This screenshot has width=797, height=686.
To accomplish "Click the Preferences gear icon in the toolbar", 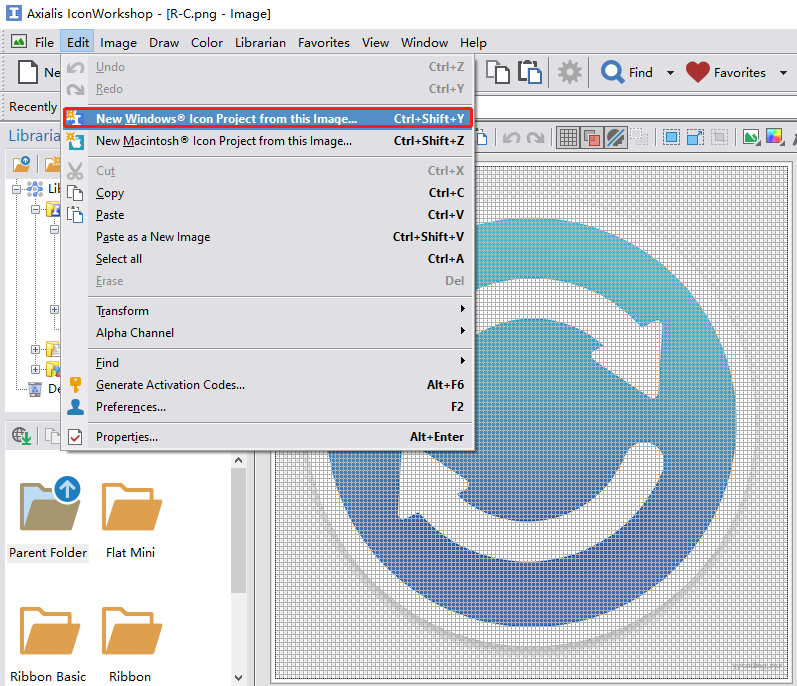I will tap(569, 72).
